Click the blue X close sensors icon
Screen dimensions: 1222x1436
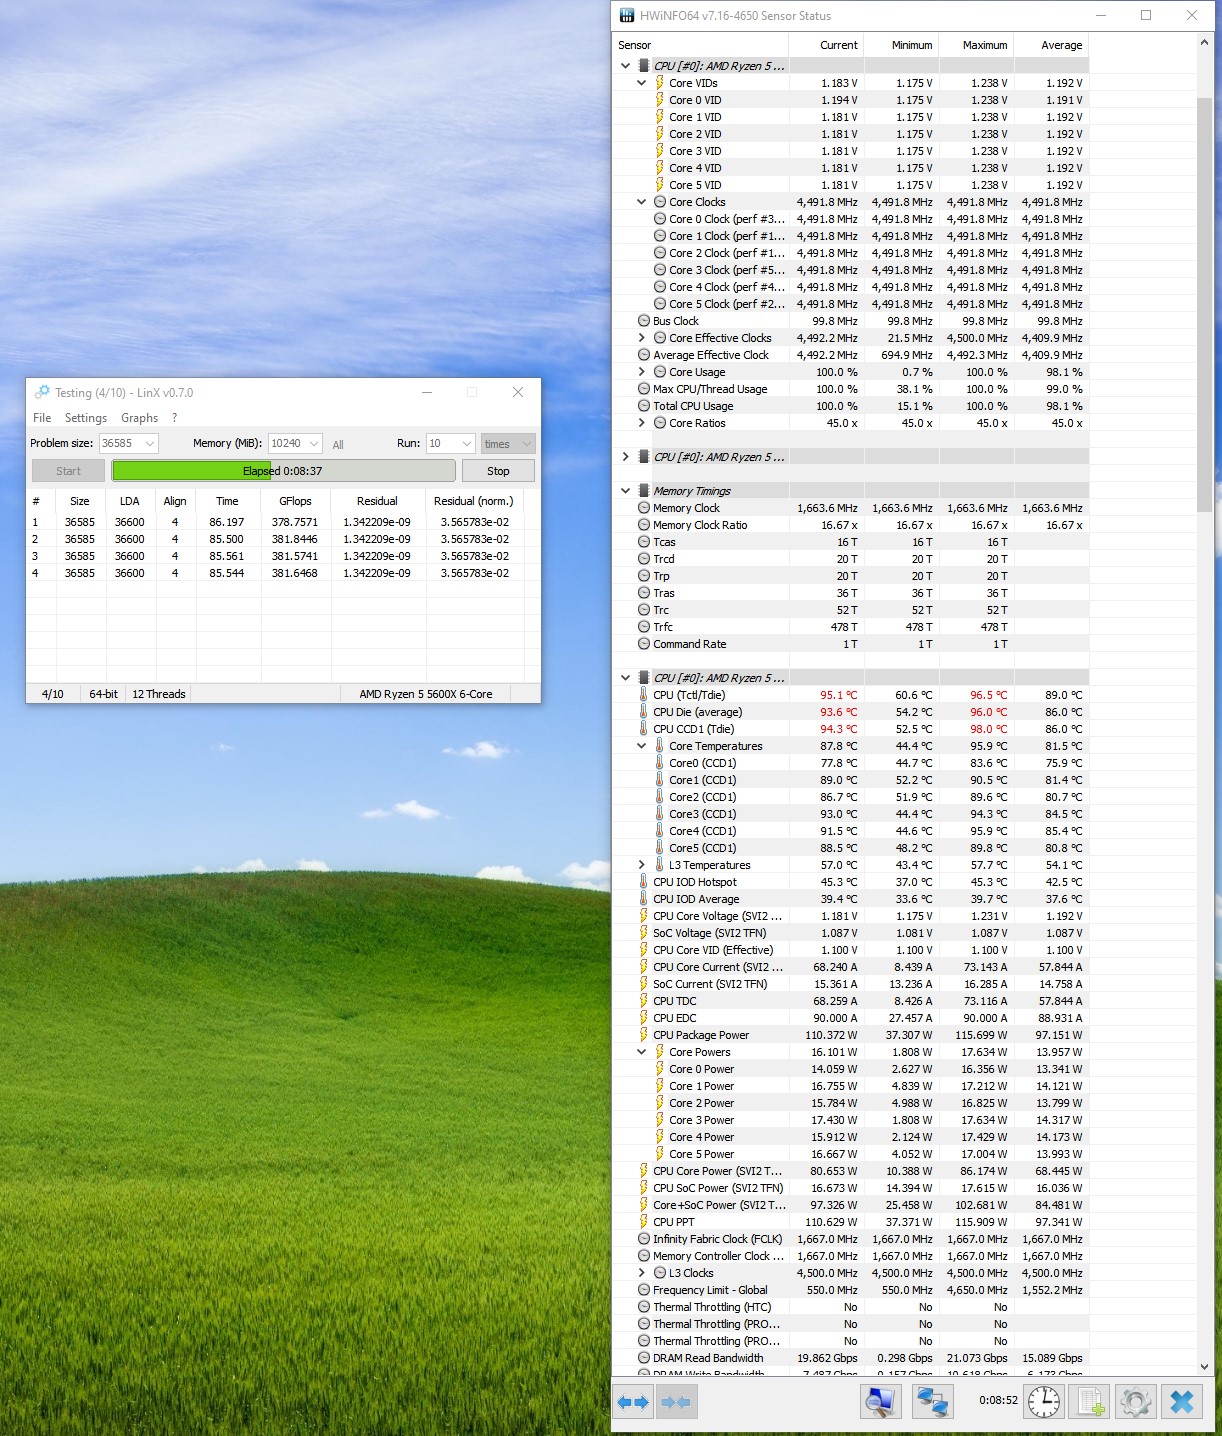[x=1182, y=1402]
